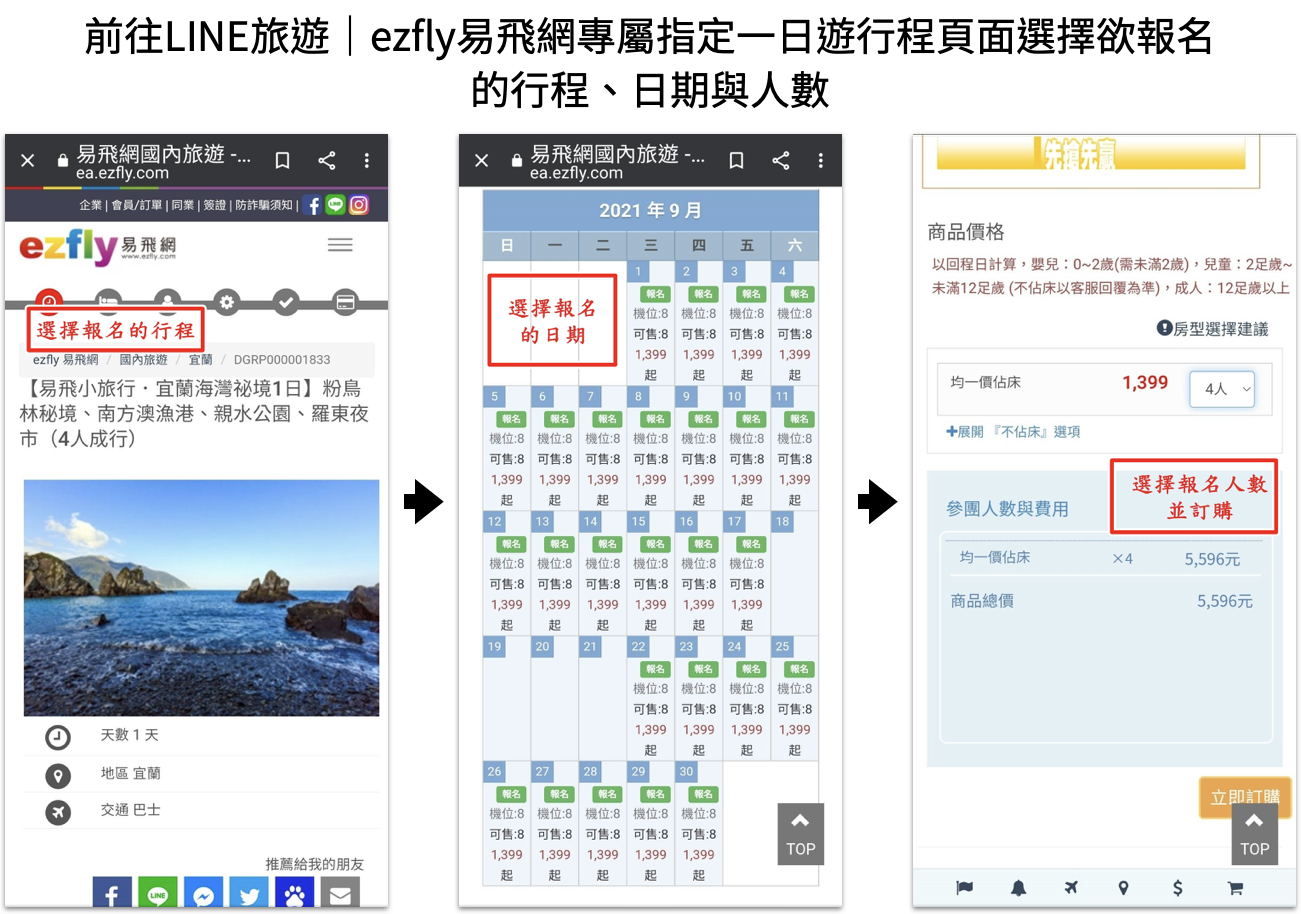Tap the TOP button on the booking screen
Viewport: 1301px width, 914px height.
1255,834
